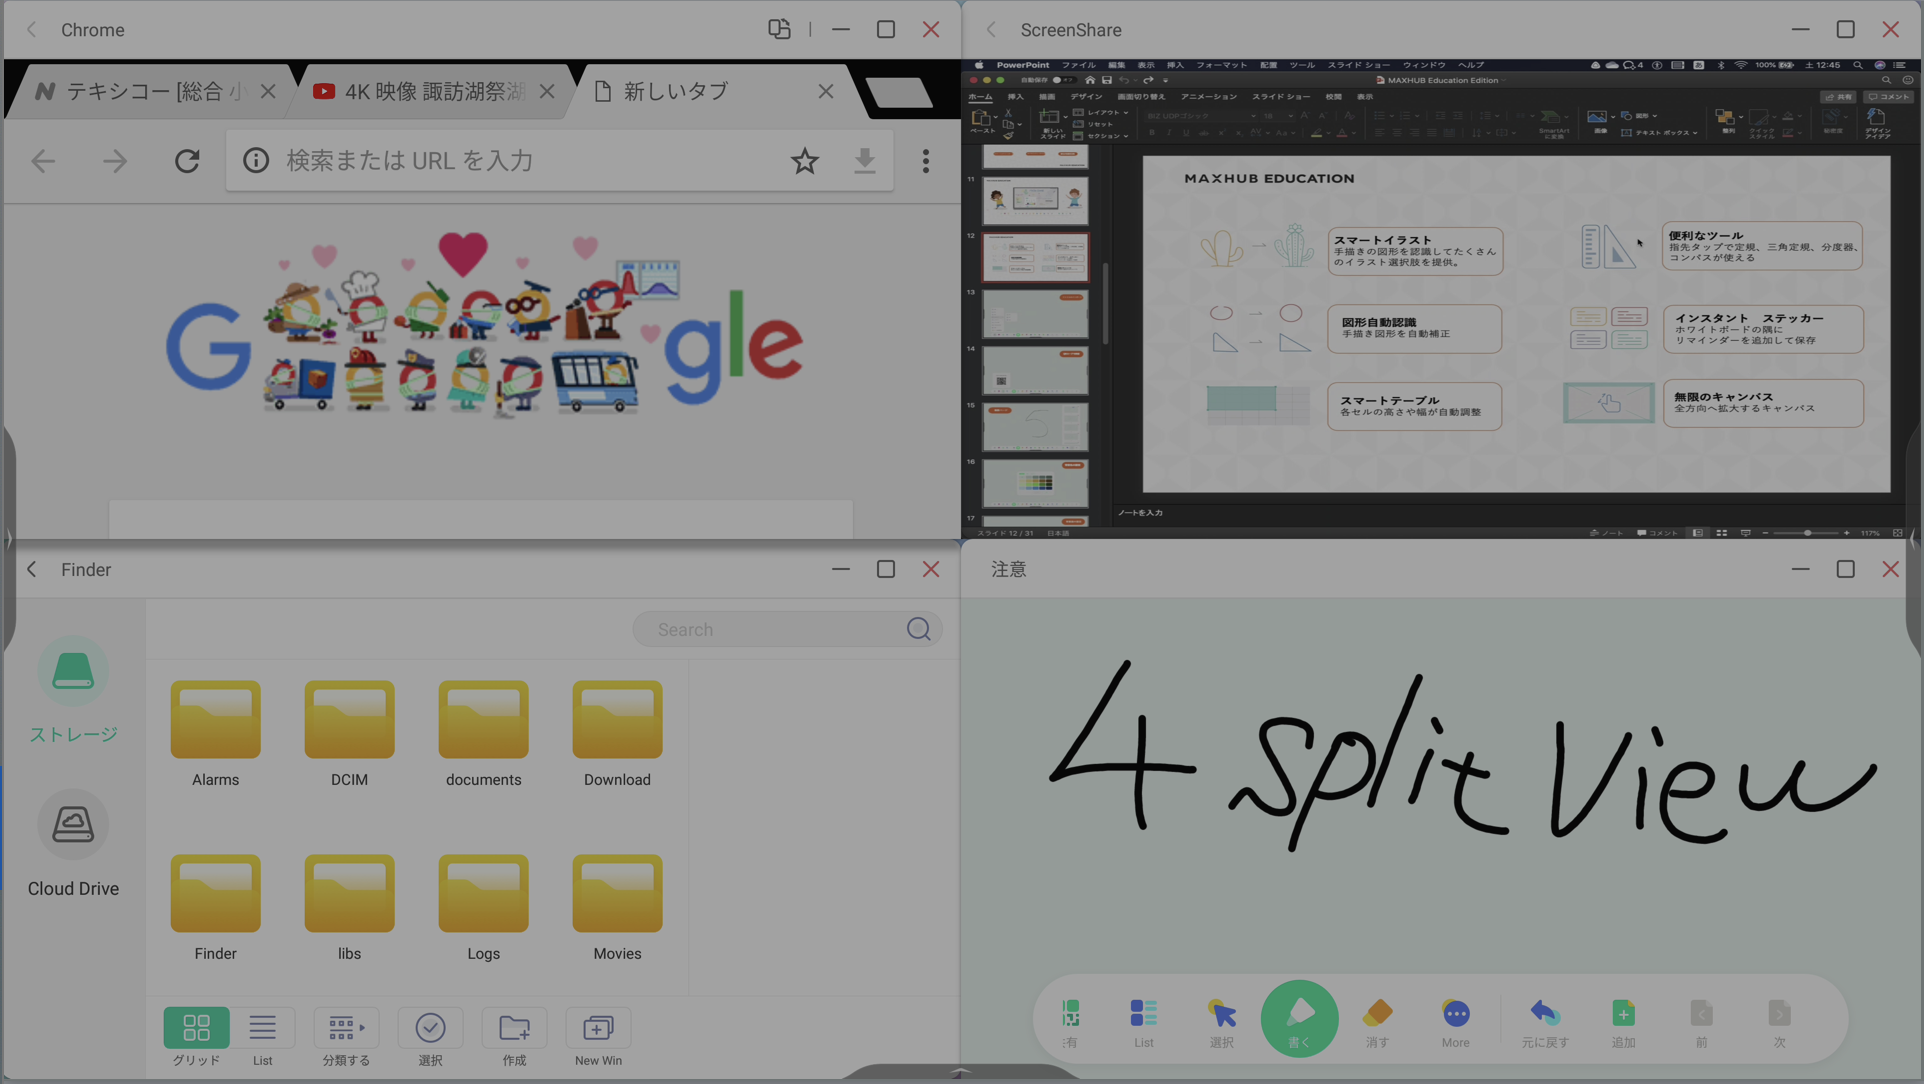1924x1084 pixels.
Task: Select slide 11 thumbnail in PowerPoint
Action: click(x=1035, y=200)
